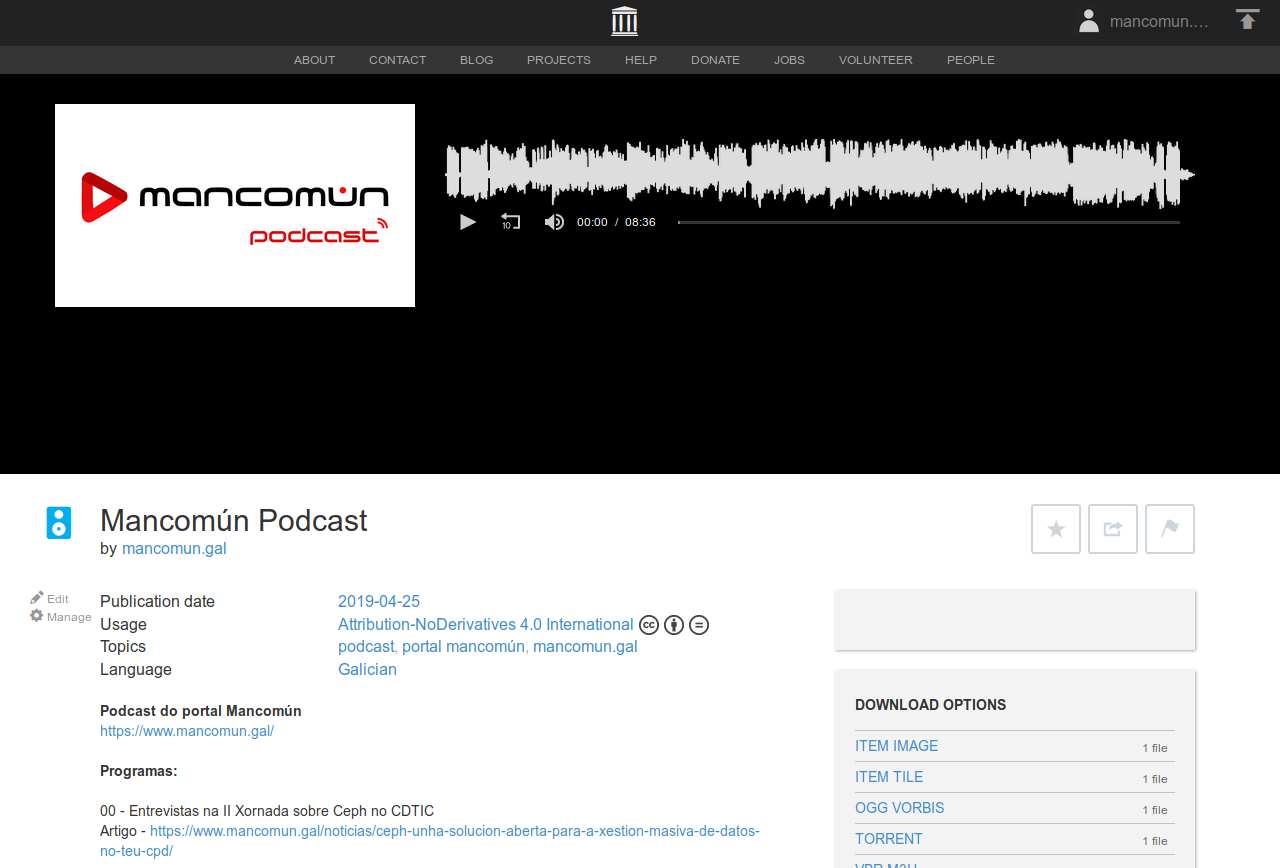The width and height of the screenshot is (1280, 868).
Task: Expand OGG VORBIS download option
Action: pyautogui.click(x=899, y=808)
